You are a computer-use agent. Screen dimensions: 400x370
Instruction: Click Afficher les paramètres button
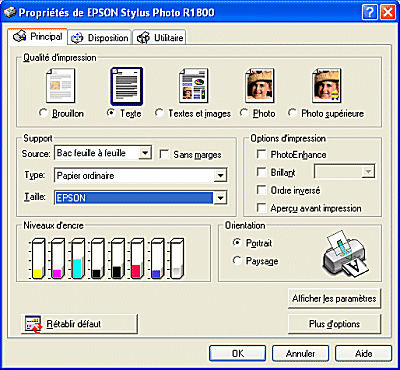(x=334, y=298)
